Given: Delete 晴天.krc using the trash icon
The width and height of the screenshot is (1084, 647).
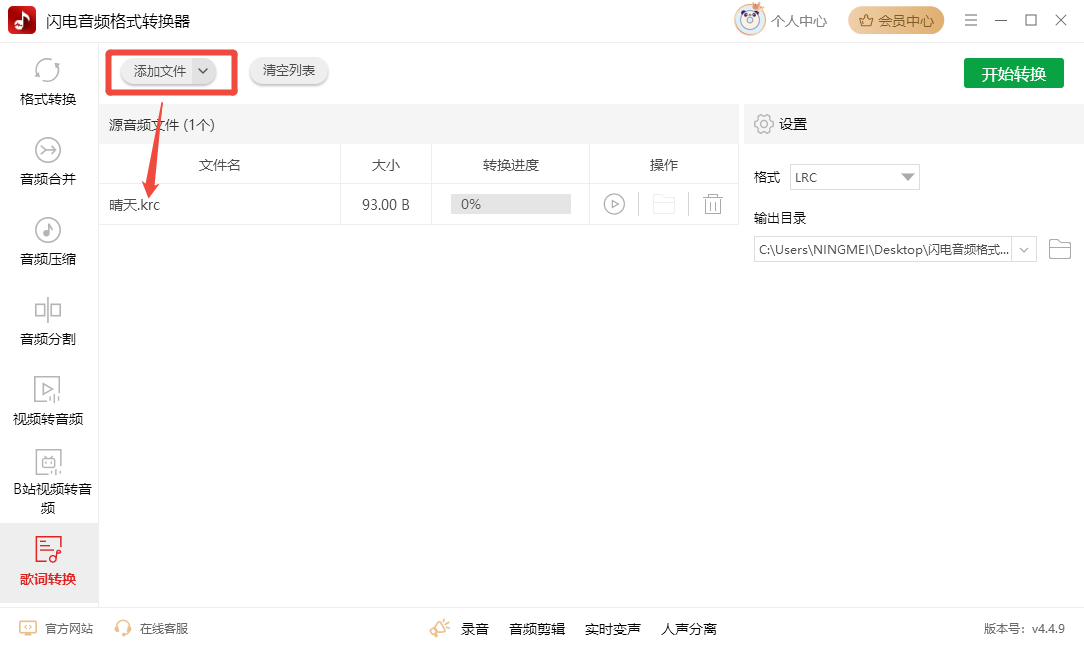Looking at the screenshot, I should point(712,204).
